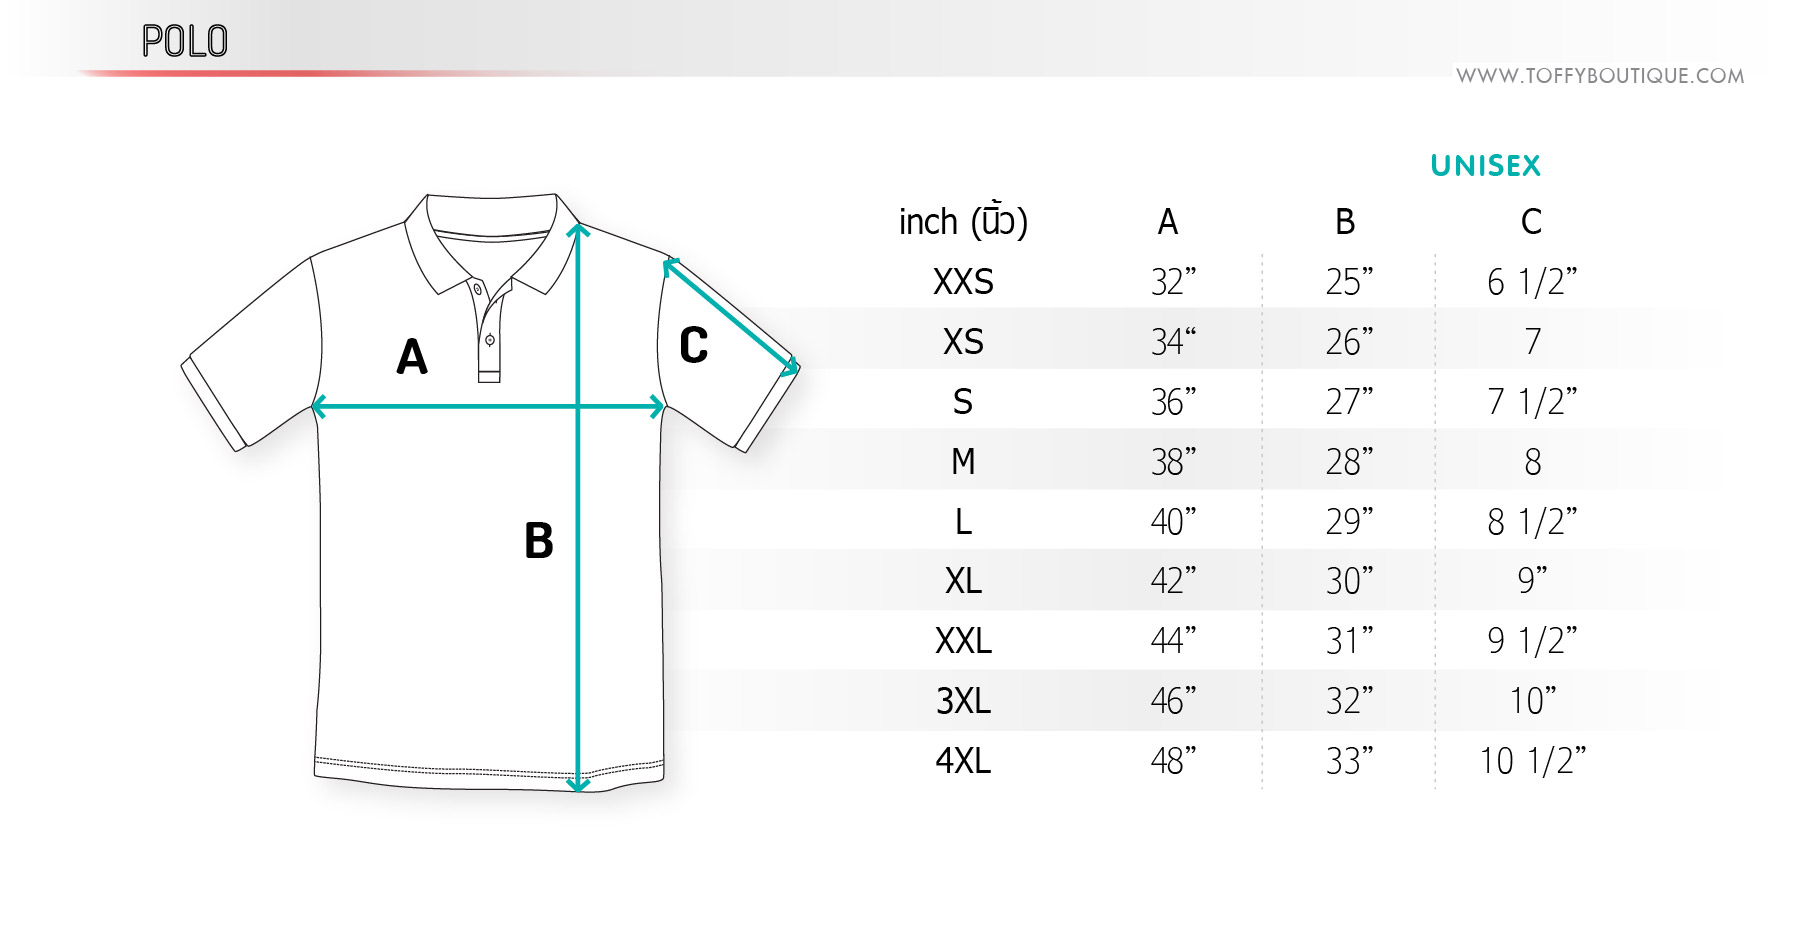
Task: Select the XXS size row label
Action: click(963, 282)
